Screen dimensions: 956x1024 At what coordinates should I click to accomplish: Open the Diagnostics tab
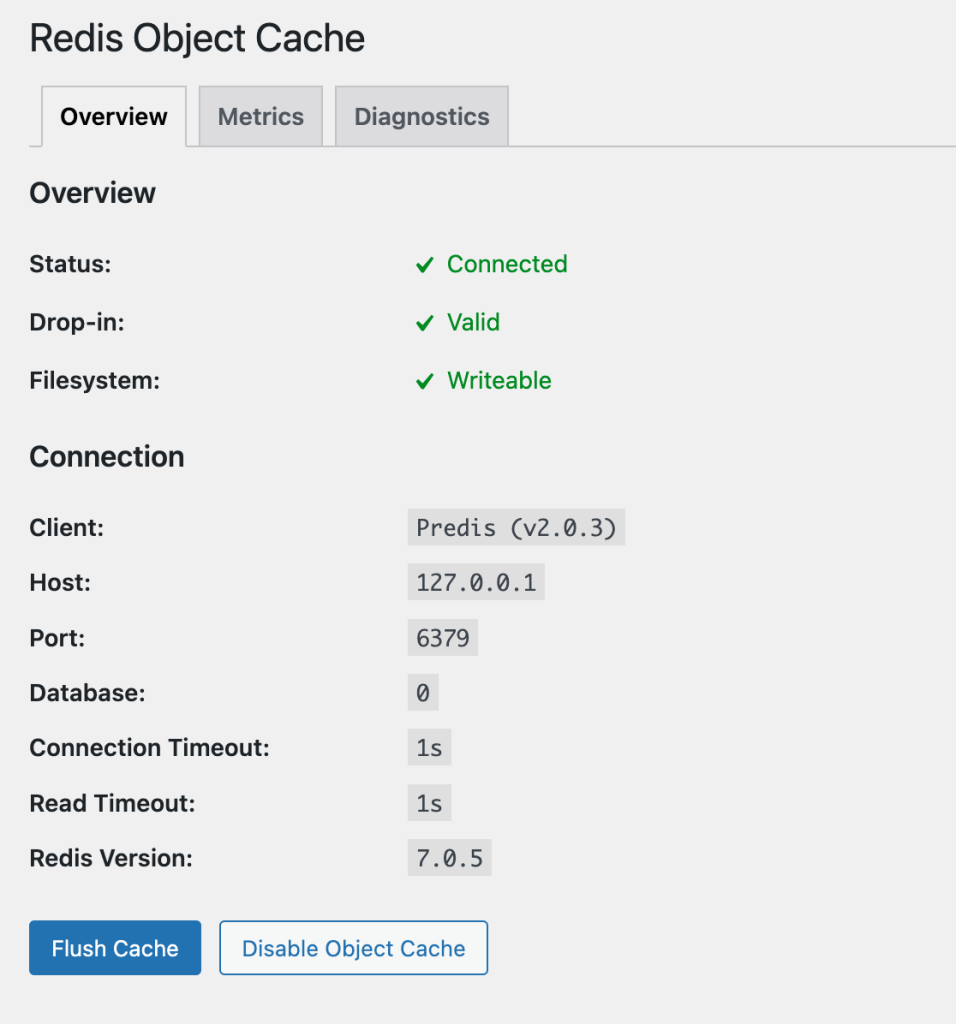421,117
